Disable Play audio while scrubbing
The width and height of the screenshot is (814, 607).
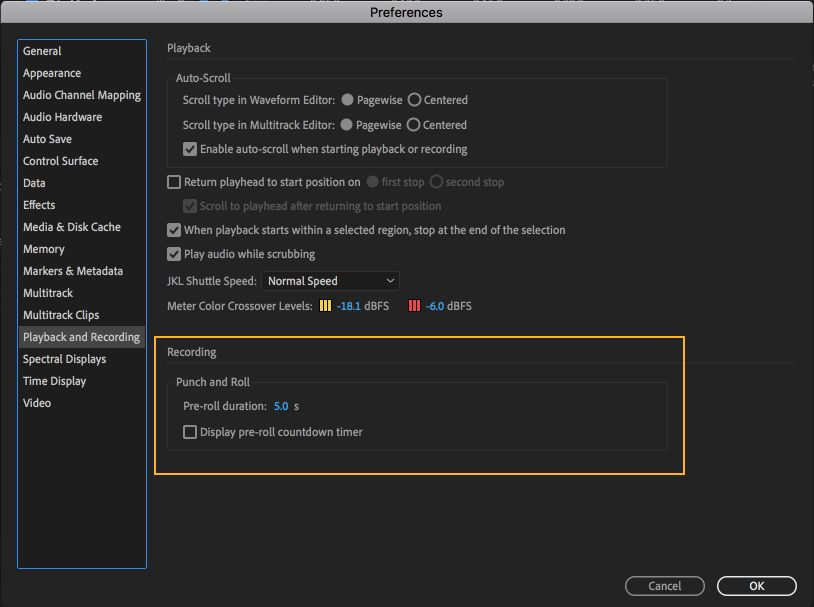(173, 254)
